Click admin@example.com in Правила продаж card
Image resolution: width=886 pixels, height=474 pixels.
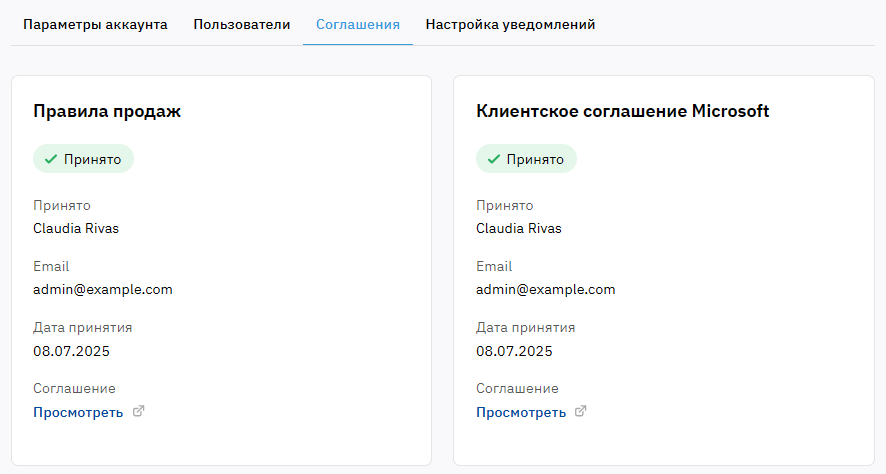click(x=103, y=289)
